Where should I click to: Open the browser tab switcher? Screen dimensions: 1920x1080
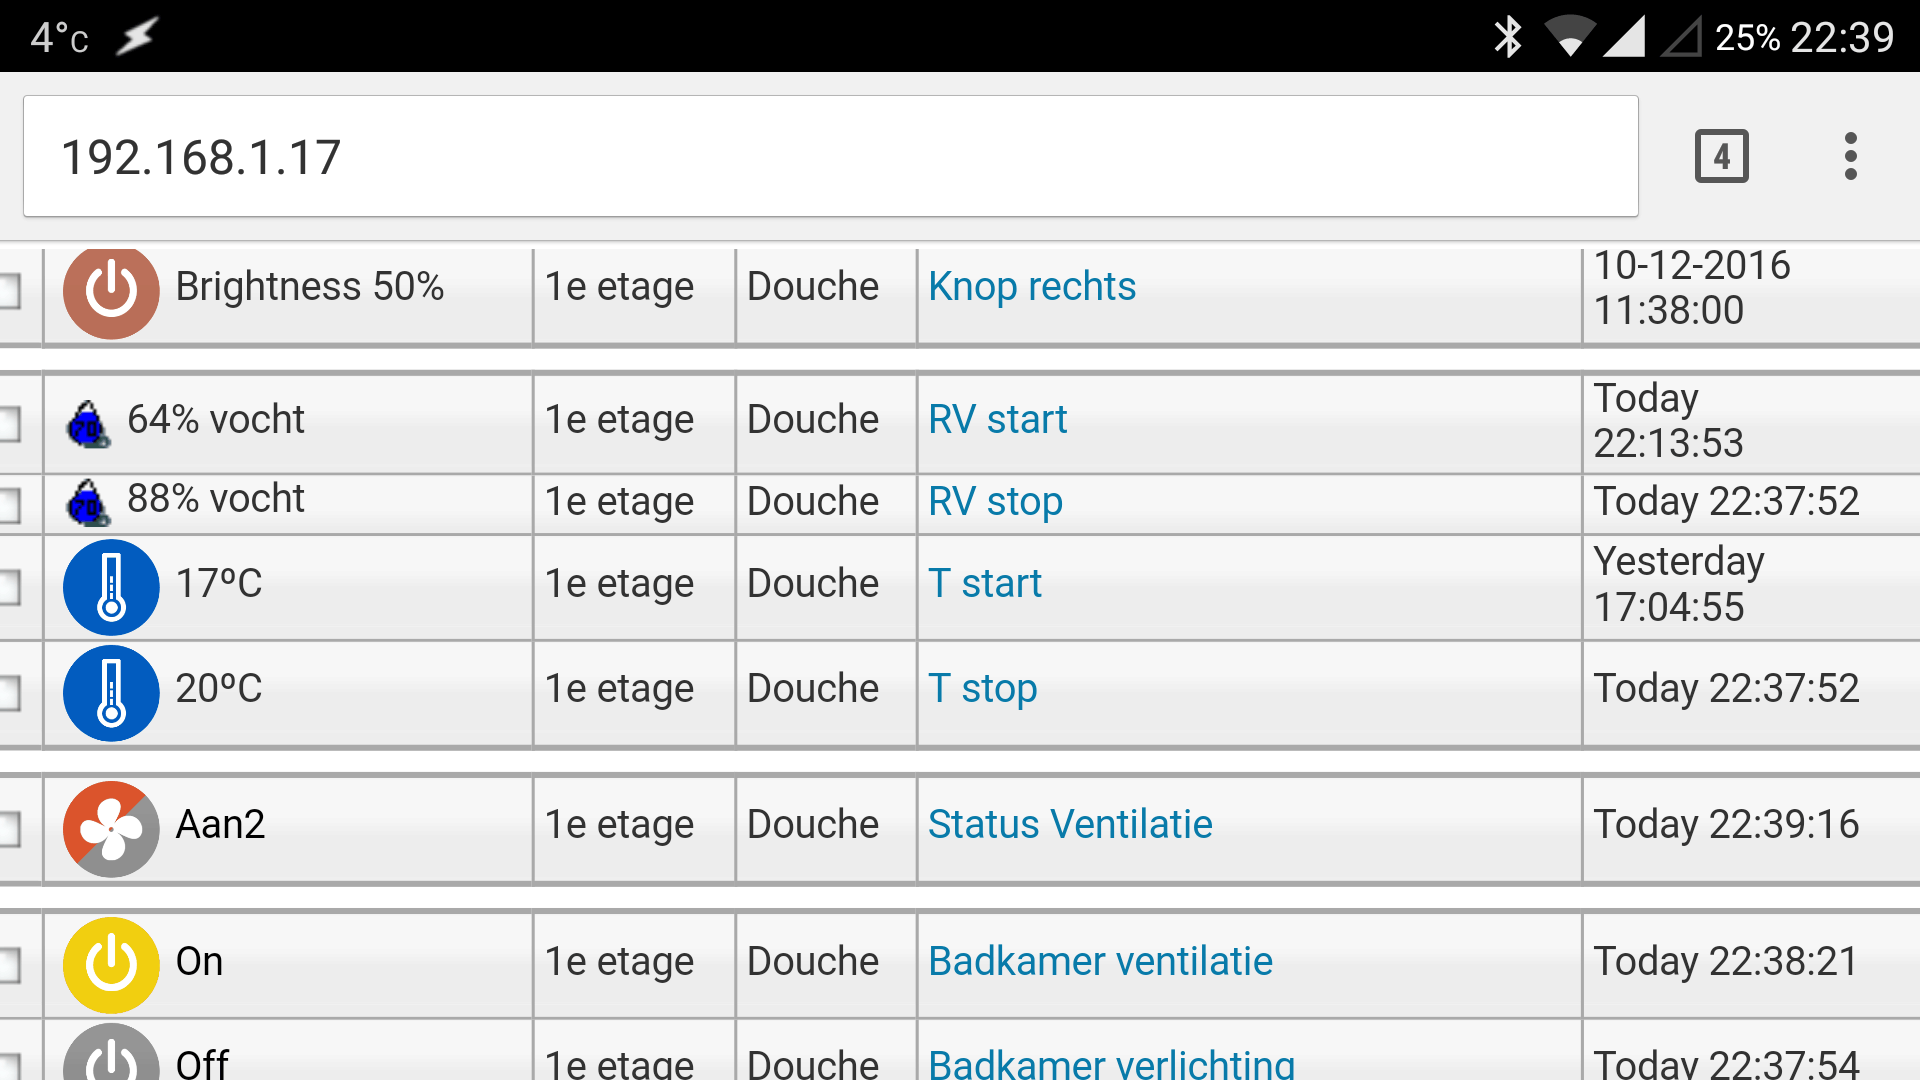(1721, 157)
